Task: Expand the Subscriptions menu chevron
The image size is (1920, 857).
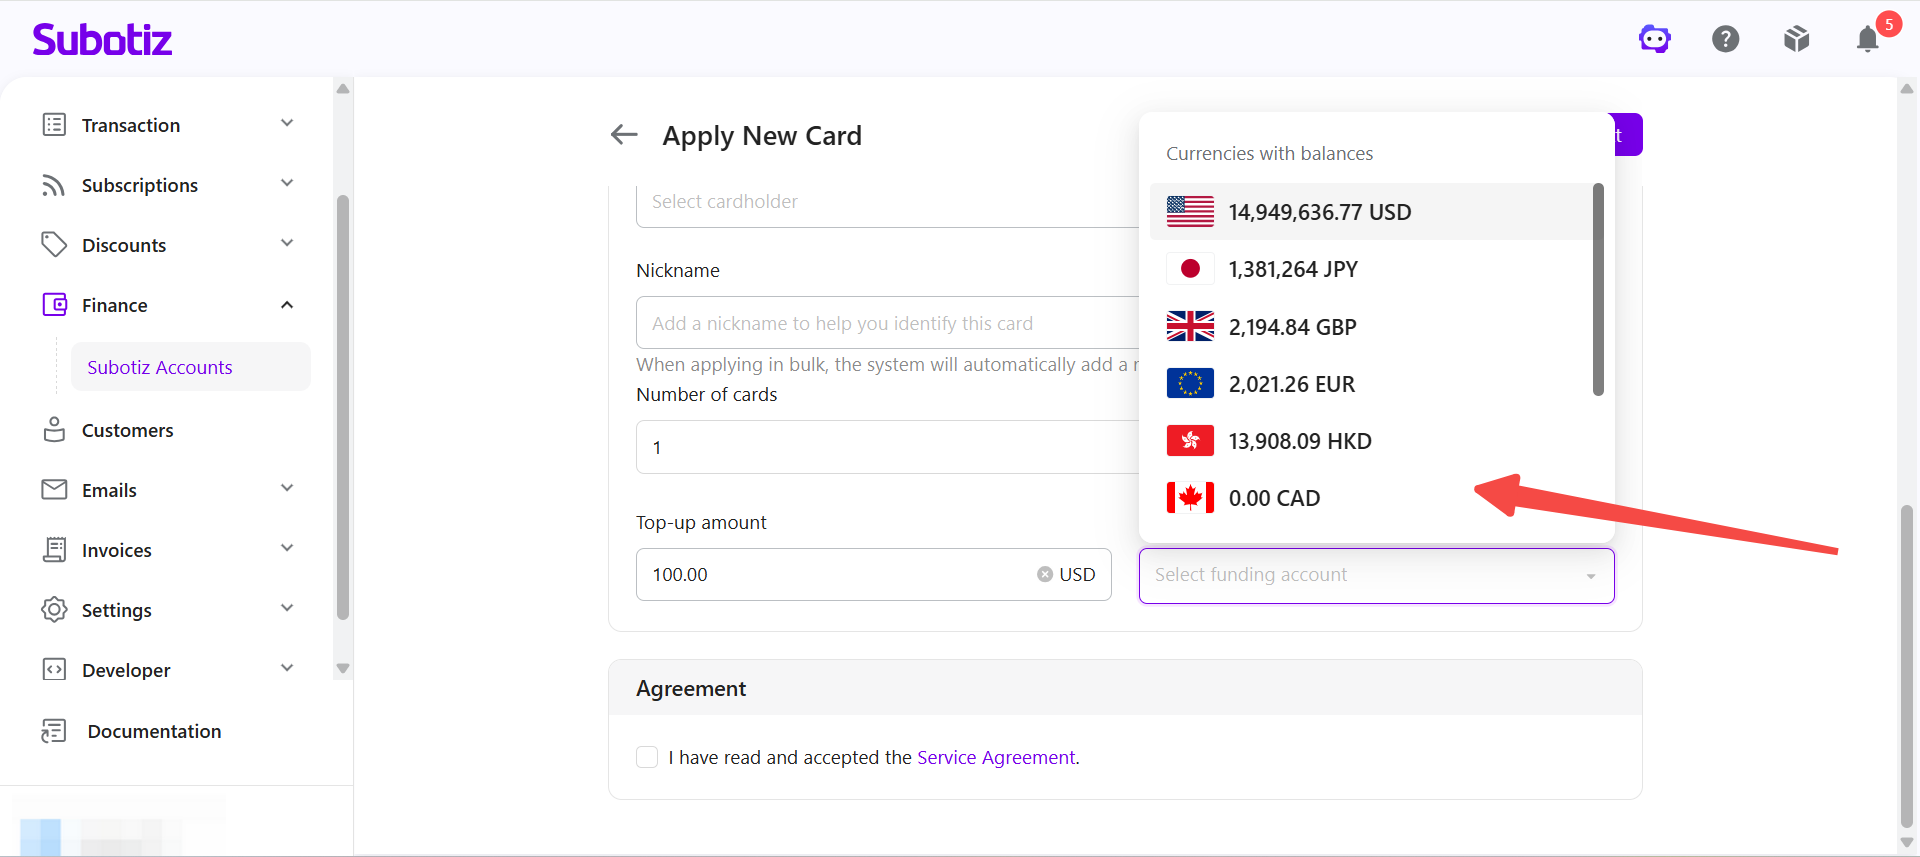Action: tap(287, 183)
